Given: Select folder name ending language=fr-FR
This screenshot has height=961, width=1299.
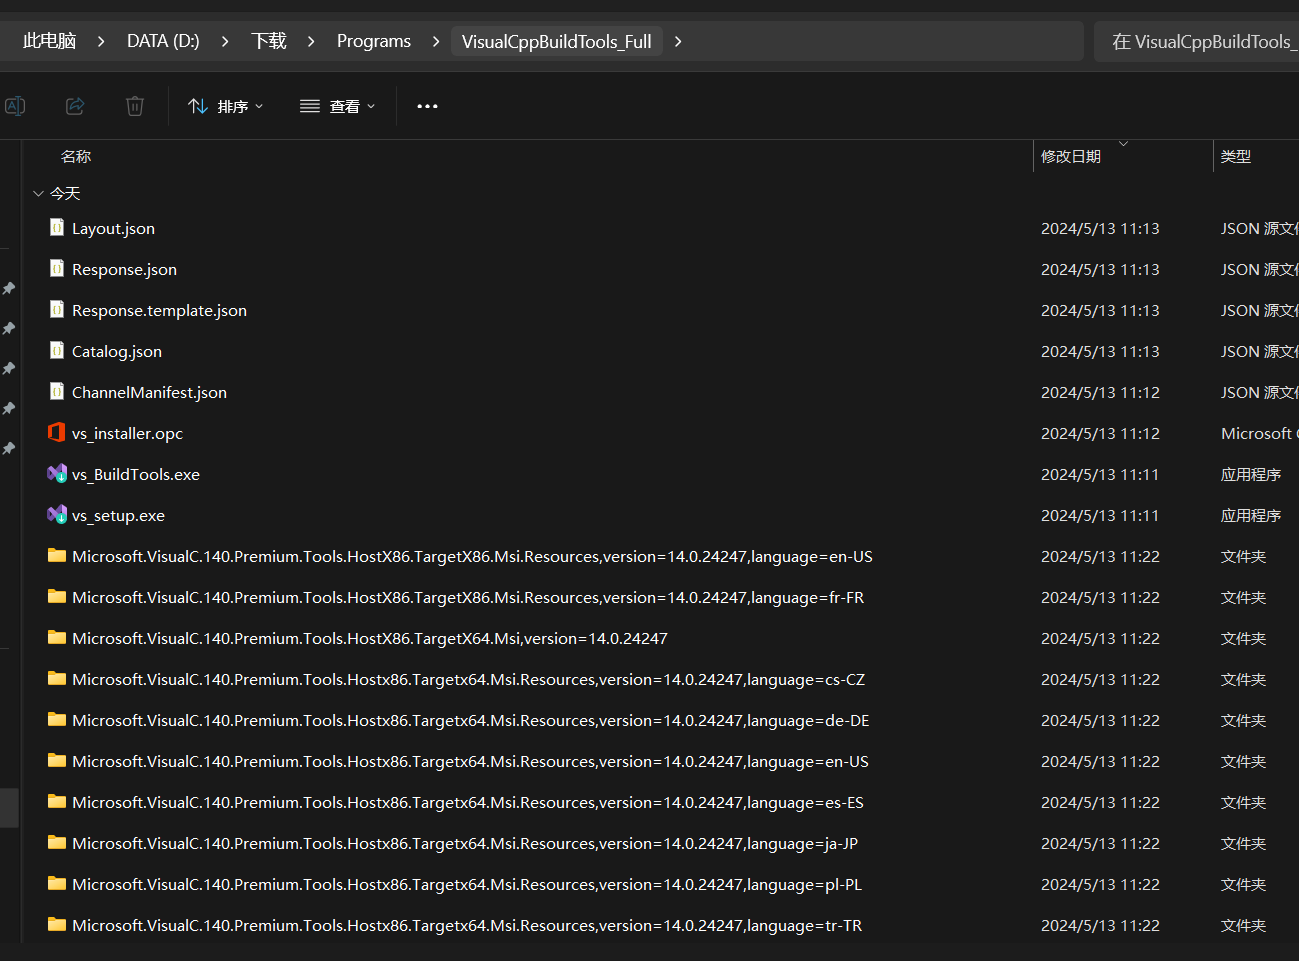Looking at the screenshot, I should click(x=468, y=598).
